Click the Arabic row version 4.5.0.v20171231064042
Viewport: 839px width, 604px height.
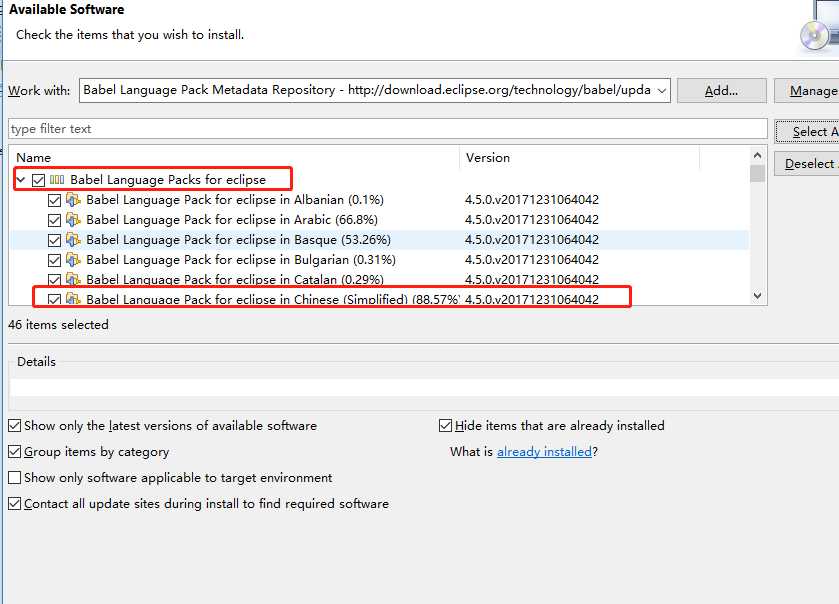(x=532, y=220)
